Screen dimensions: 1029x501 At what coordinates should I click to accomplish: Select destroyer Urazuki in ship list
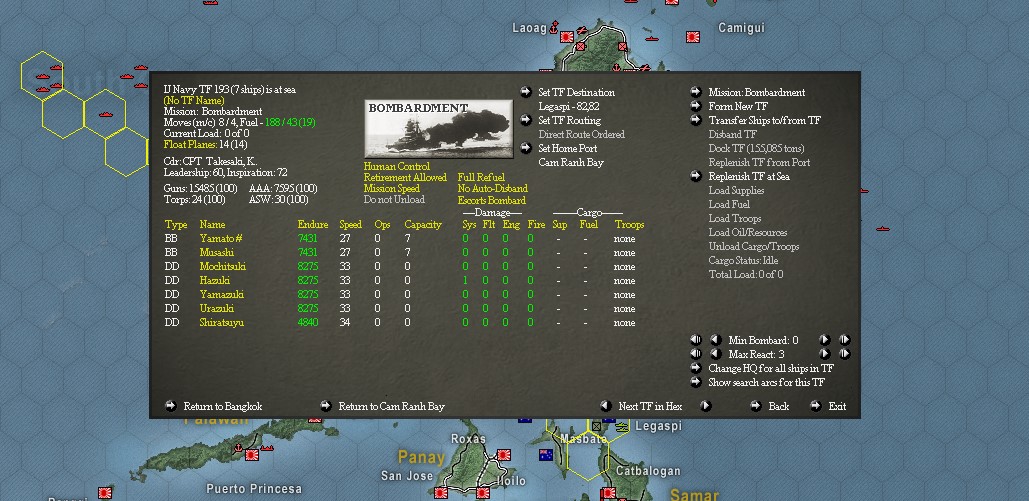217,308
